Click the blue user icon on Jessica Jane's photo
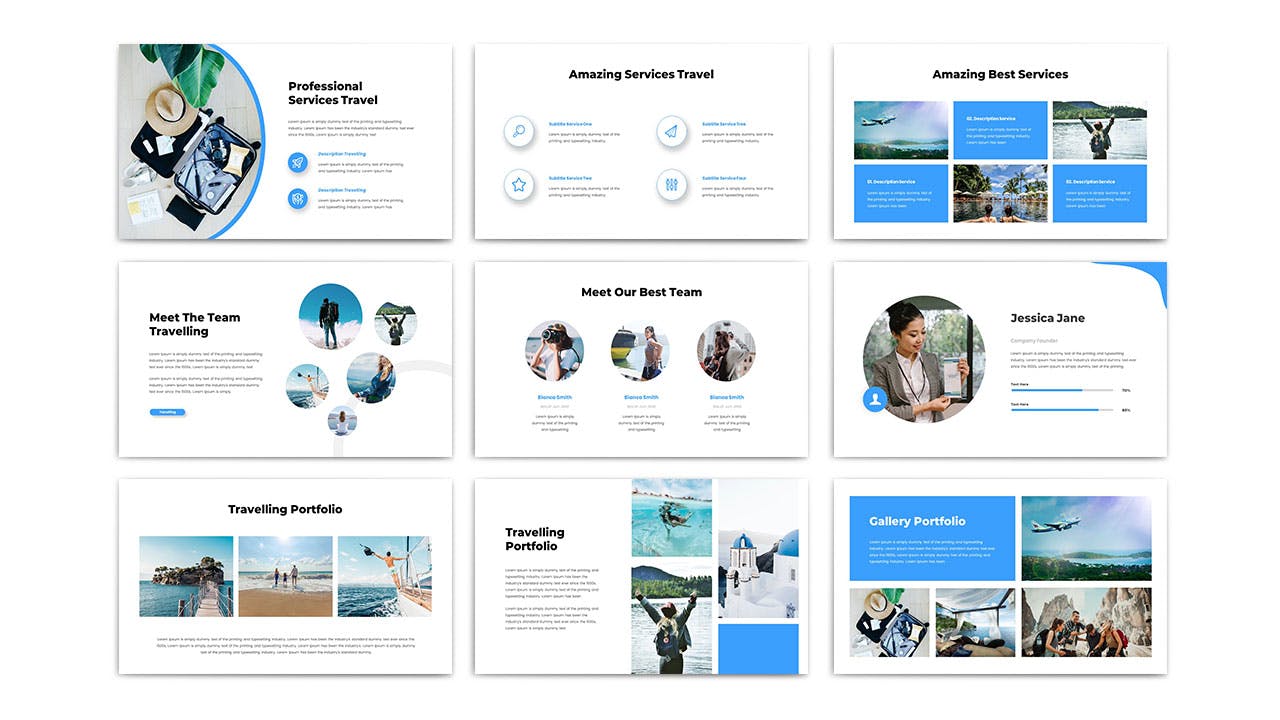This screenshot has width=1280, height=720. tap(876, 400)
